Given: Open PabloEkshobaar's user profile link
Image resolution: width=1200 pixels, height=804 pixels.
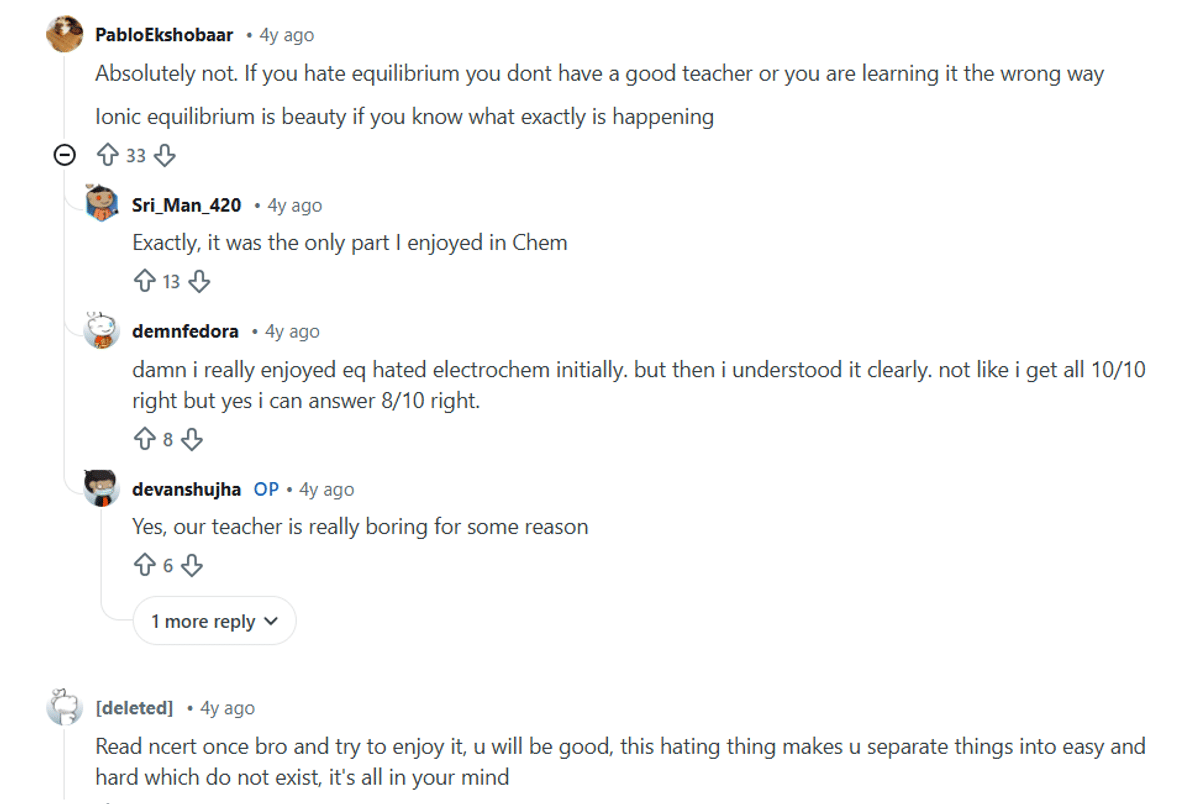Looking at the screenshot, I should 164,35.
